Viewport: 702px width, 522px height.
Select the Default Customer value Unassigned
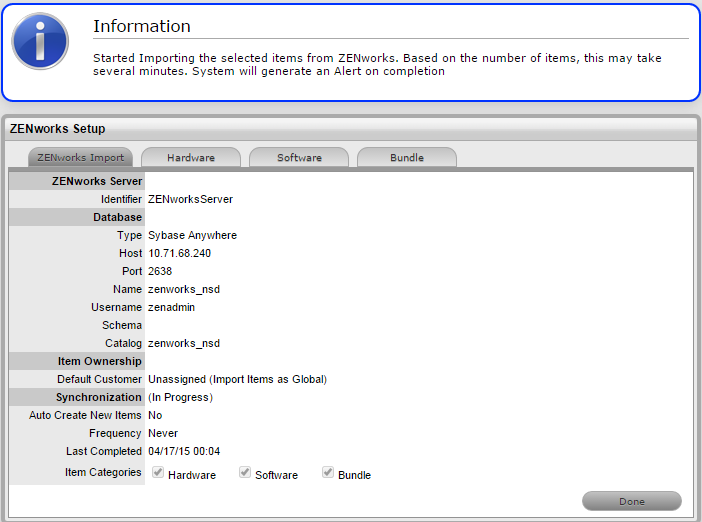tap(237, 379)
